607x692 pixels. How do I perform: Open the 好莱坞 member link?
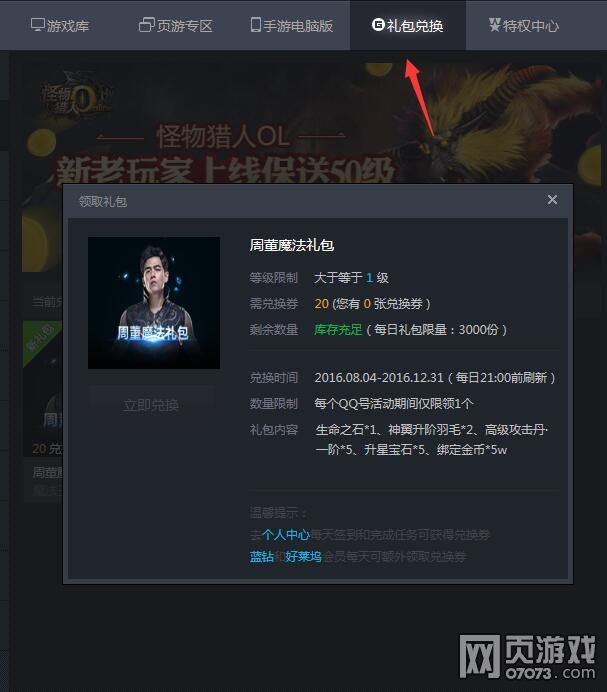[x=303, y=557]
